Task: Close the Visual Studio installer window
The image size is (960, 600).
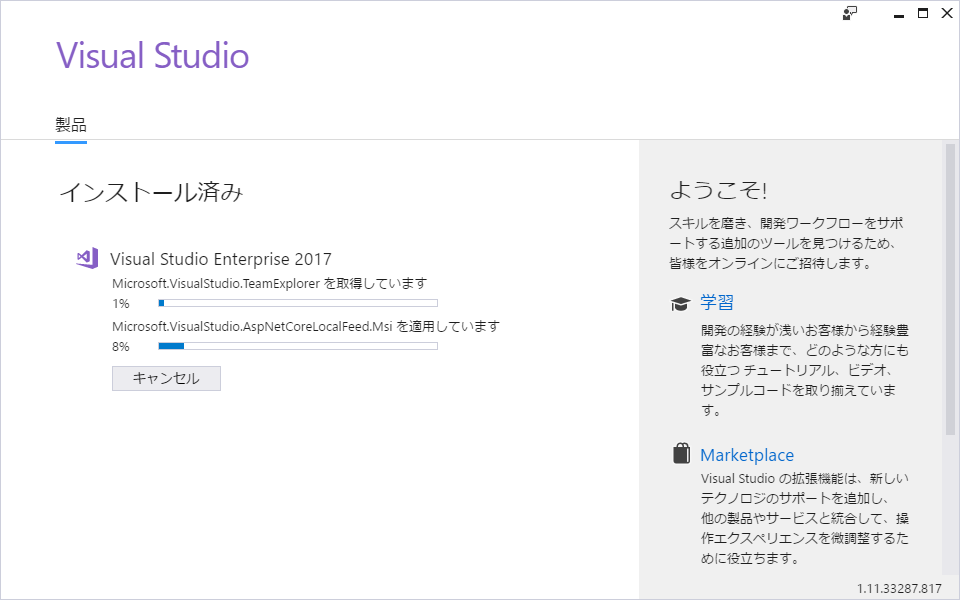Action: [947, 13]
